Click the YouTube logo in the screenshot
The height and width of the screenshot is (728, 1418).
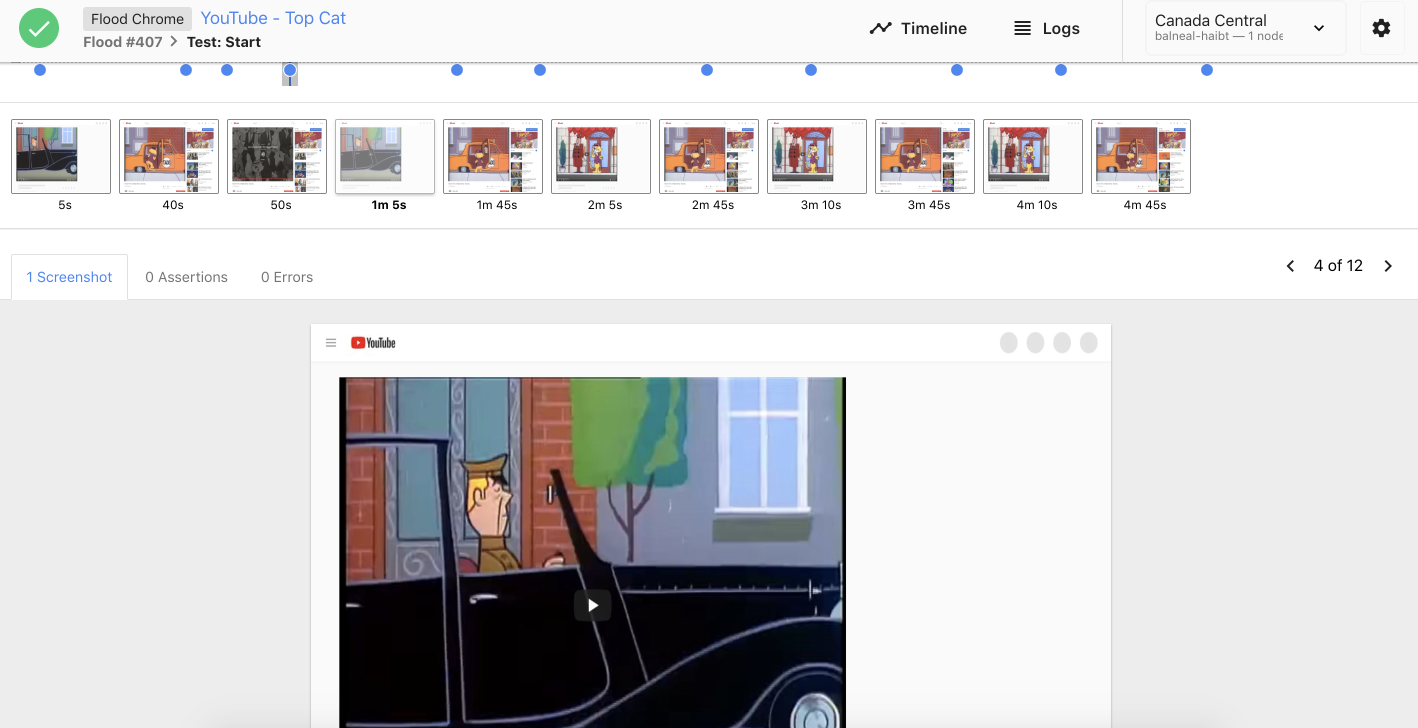373,343
